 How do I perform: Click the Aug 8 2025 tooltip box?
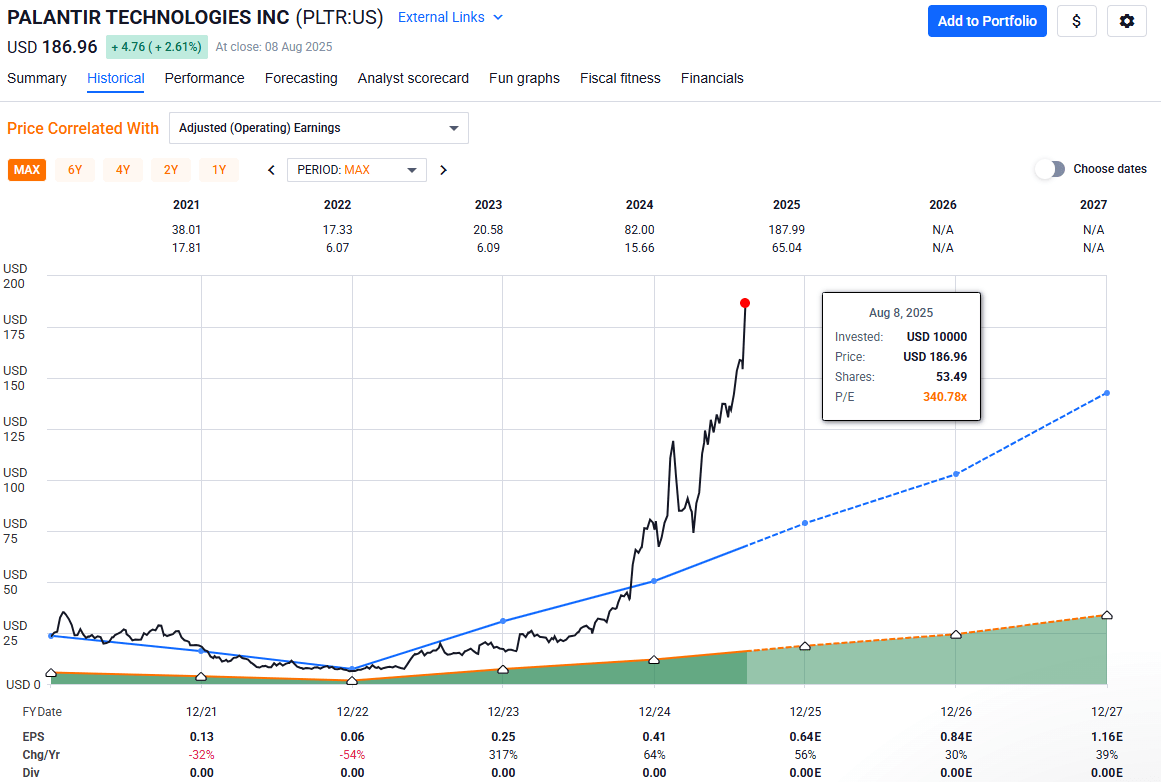(901, 357)
